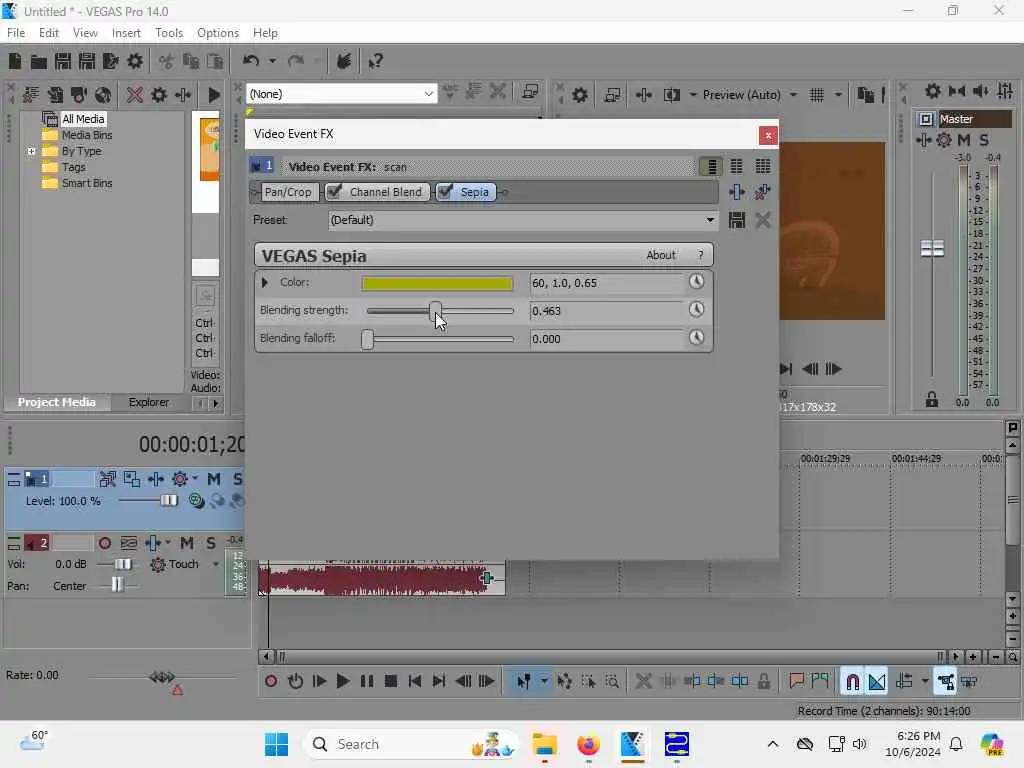Open Touch automation mode dropdown arrow

click(x=216, y=564)
